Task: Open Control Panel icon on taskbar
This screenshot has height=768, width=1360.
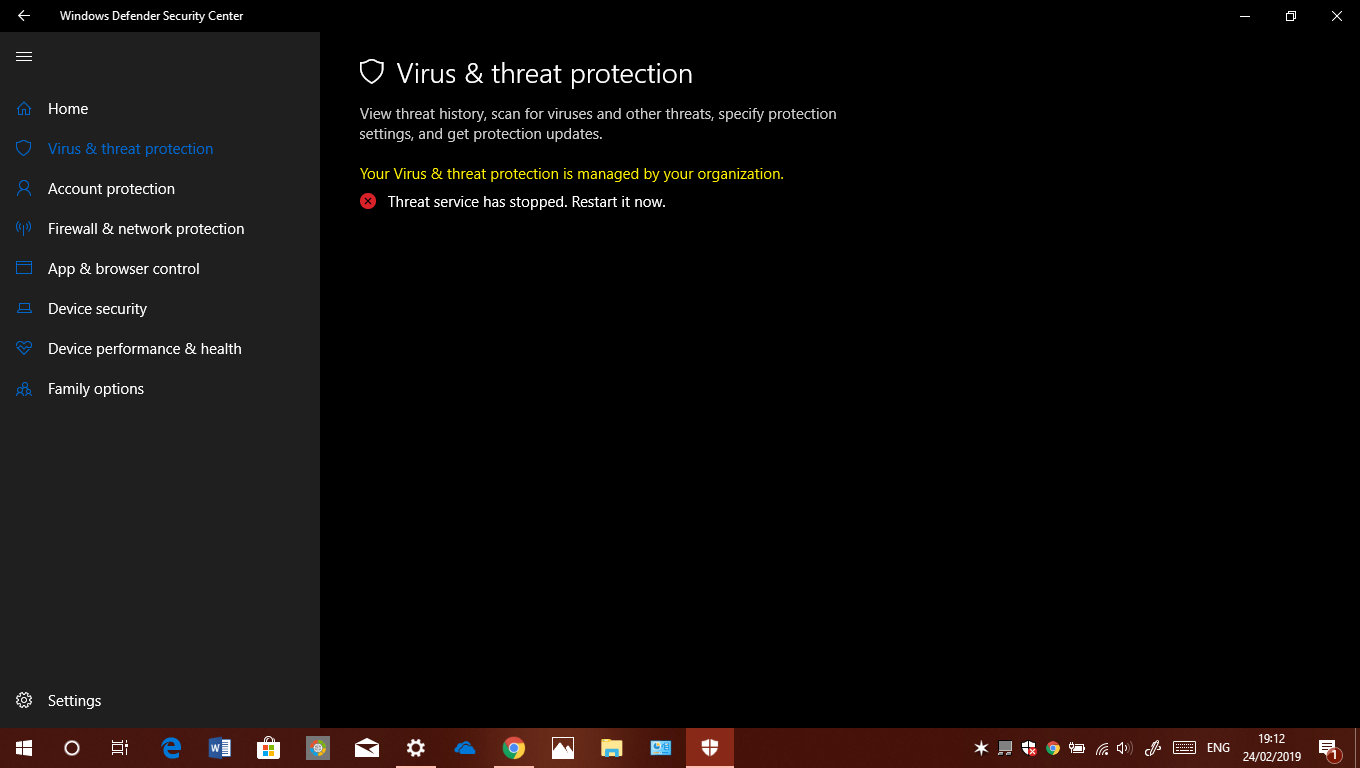Action: click(x=661, y=748)
